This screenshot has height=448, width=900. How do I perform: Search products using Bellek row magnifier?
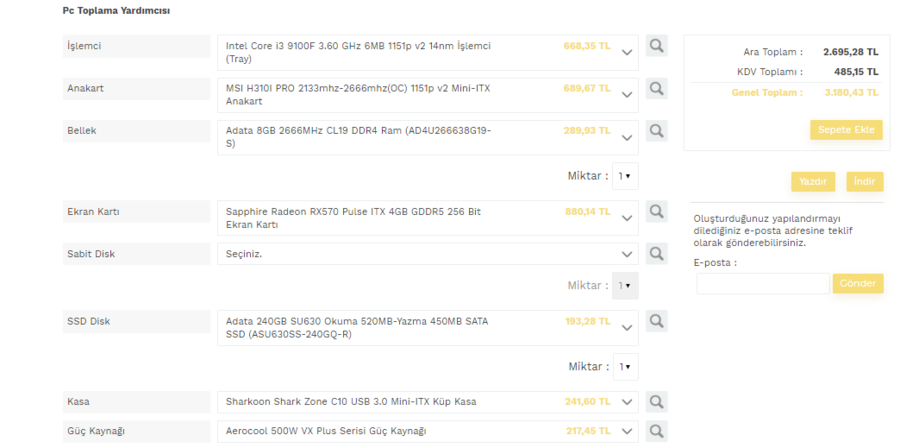pyautogui.click(x=656, y=130)
